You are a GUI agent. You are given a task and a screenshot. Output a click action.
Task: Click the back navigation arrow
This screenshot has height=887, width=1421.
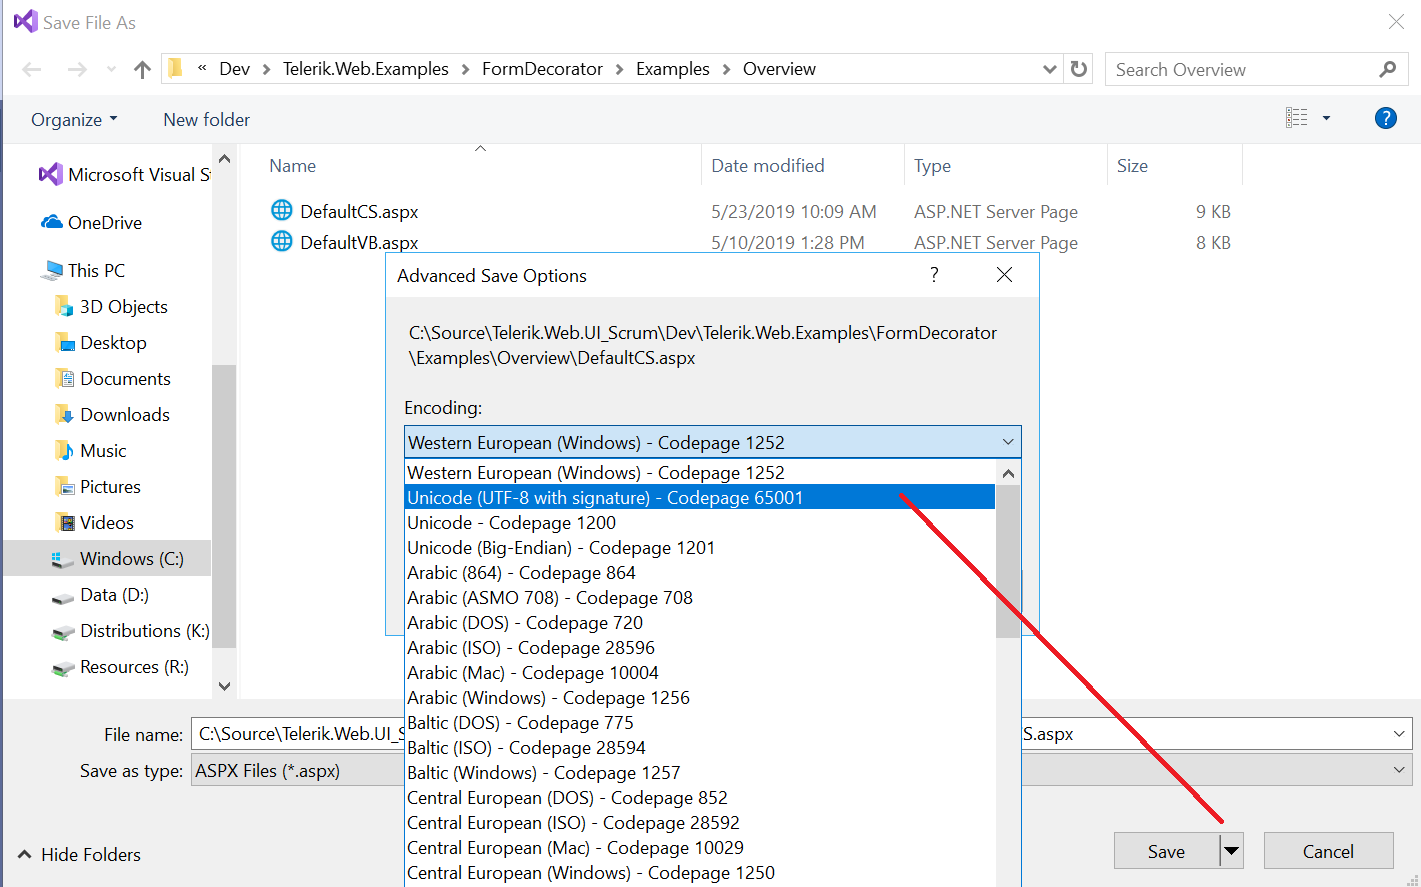point(32,69)
